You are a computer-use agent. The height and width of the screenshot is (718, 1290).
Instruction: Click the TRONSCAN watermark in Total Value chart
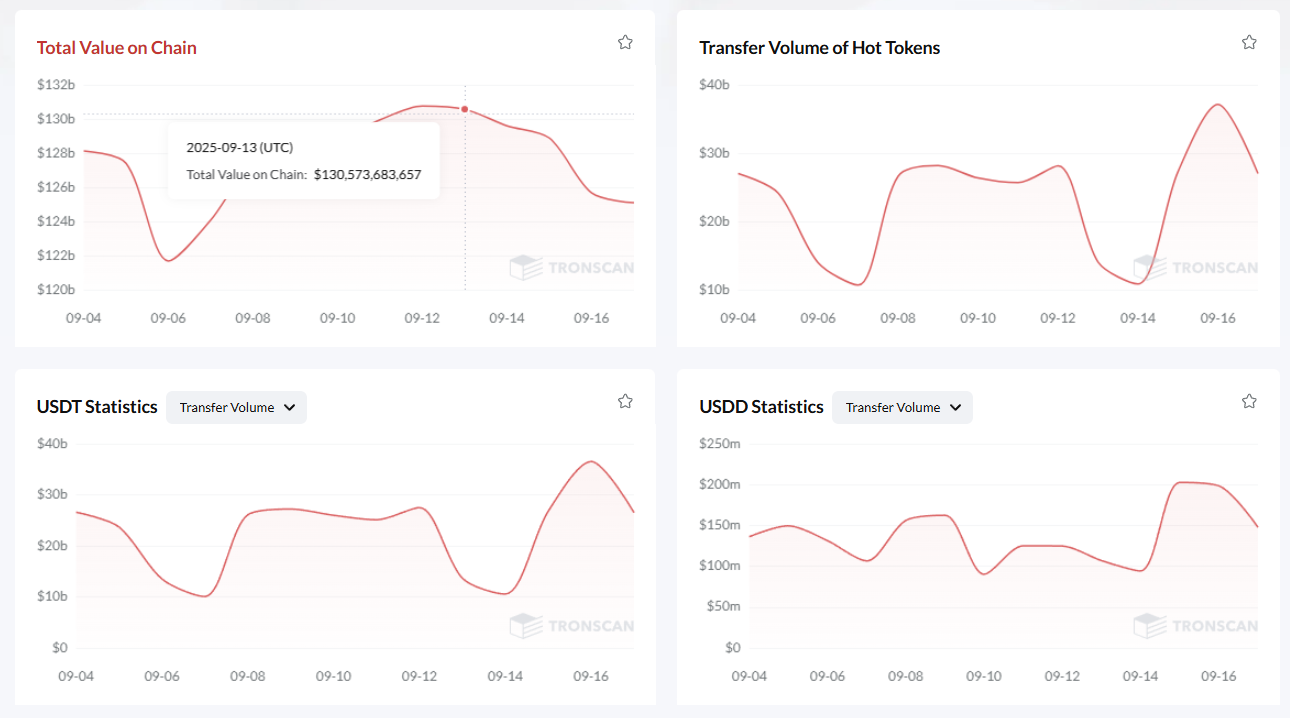572,267
